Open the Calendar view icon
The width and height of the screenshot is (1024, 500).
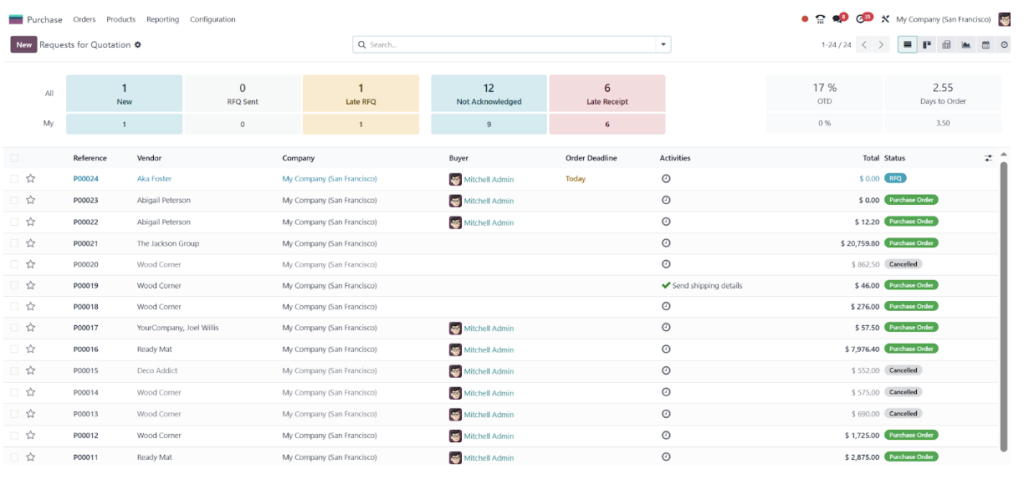click(985, 45)
